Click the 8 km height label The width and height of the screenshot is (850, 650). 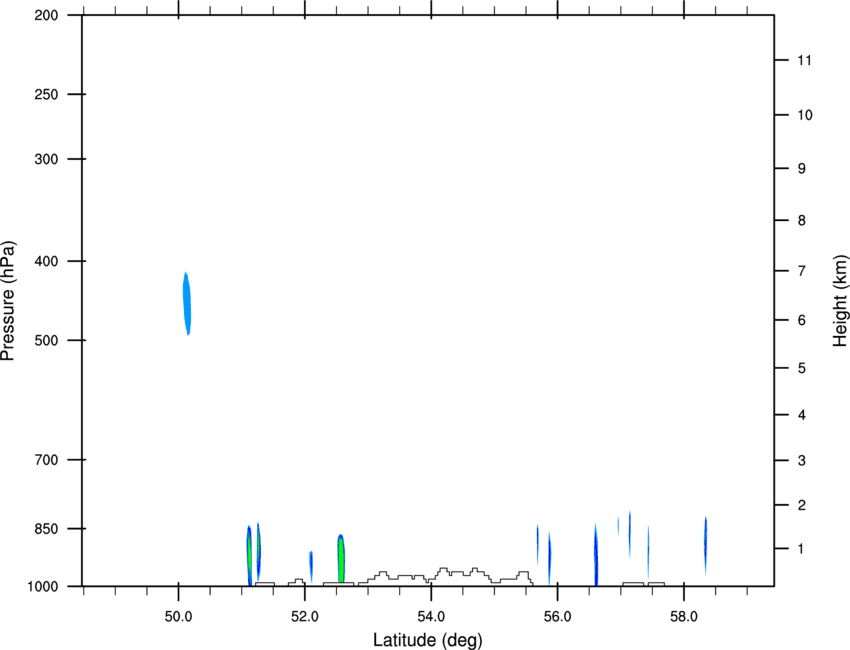pyautogui.click(x=802, y=221)
